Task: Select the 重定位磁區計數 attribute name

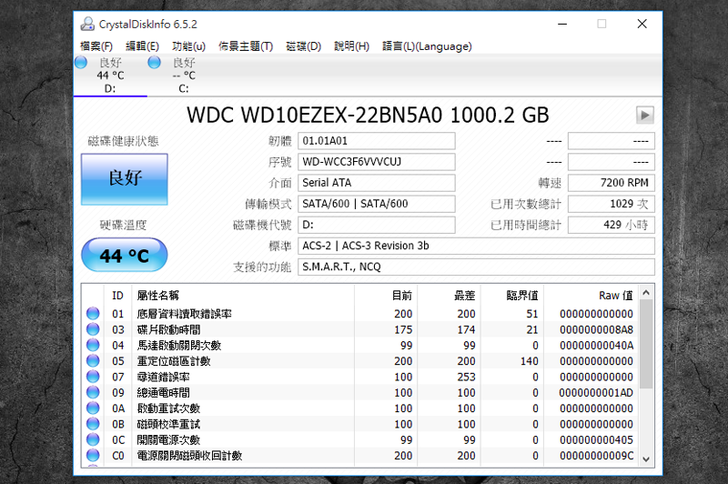Action: [x=174, y=361]
